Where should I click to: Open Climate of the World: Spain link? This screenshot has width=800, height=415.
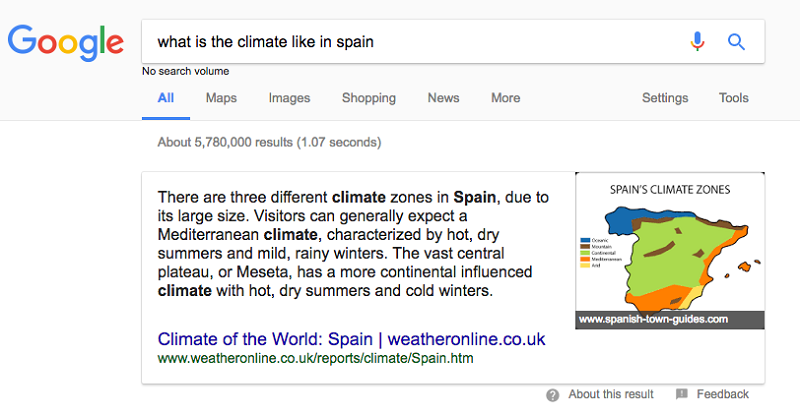[351, 339]
